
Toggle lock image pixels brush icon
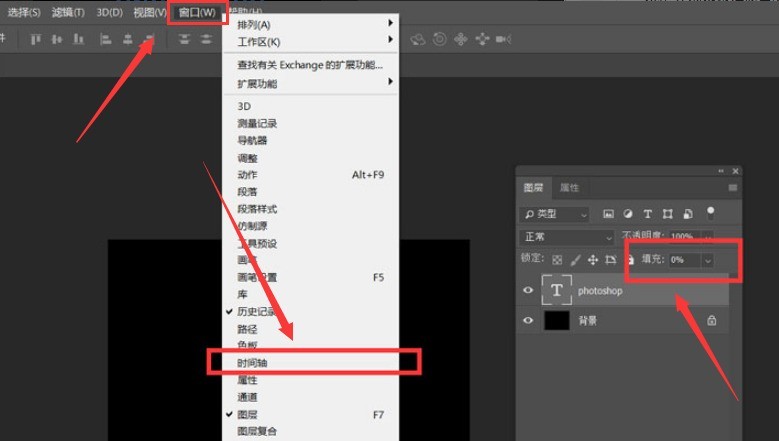coord(575,260)
